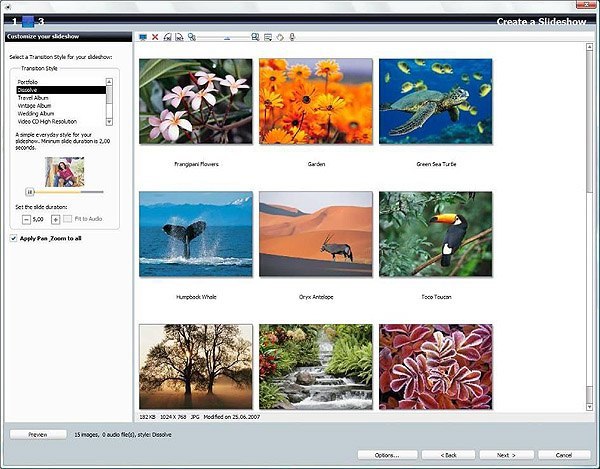
Task: Toggle Apply Pan, Zoom to all checkbox
Action: tap(13, 238)
